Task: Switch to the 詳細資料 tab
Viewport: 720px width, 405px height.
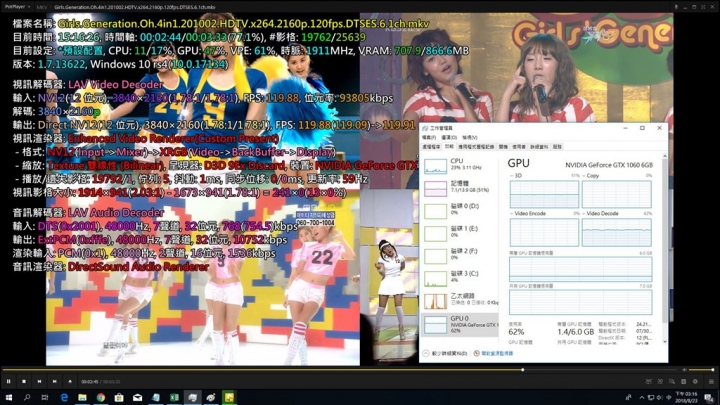Action: pyautogui.click(x=539, y=146)
